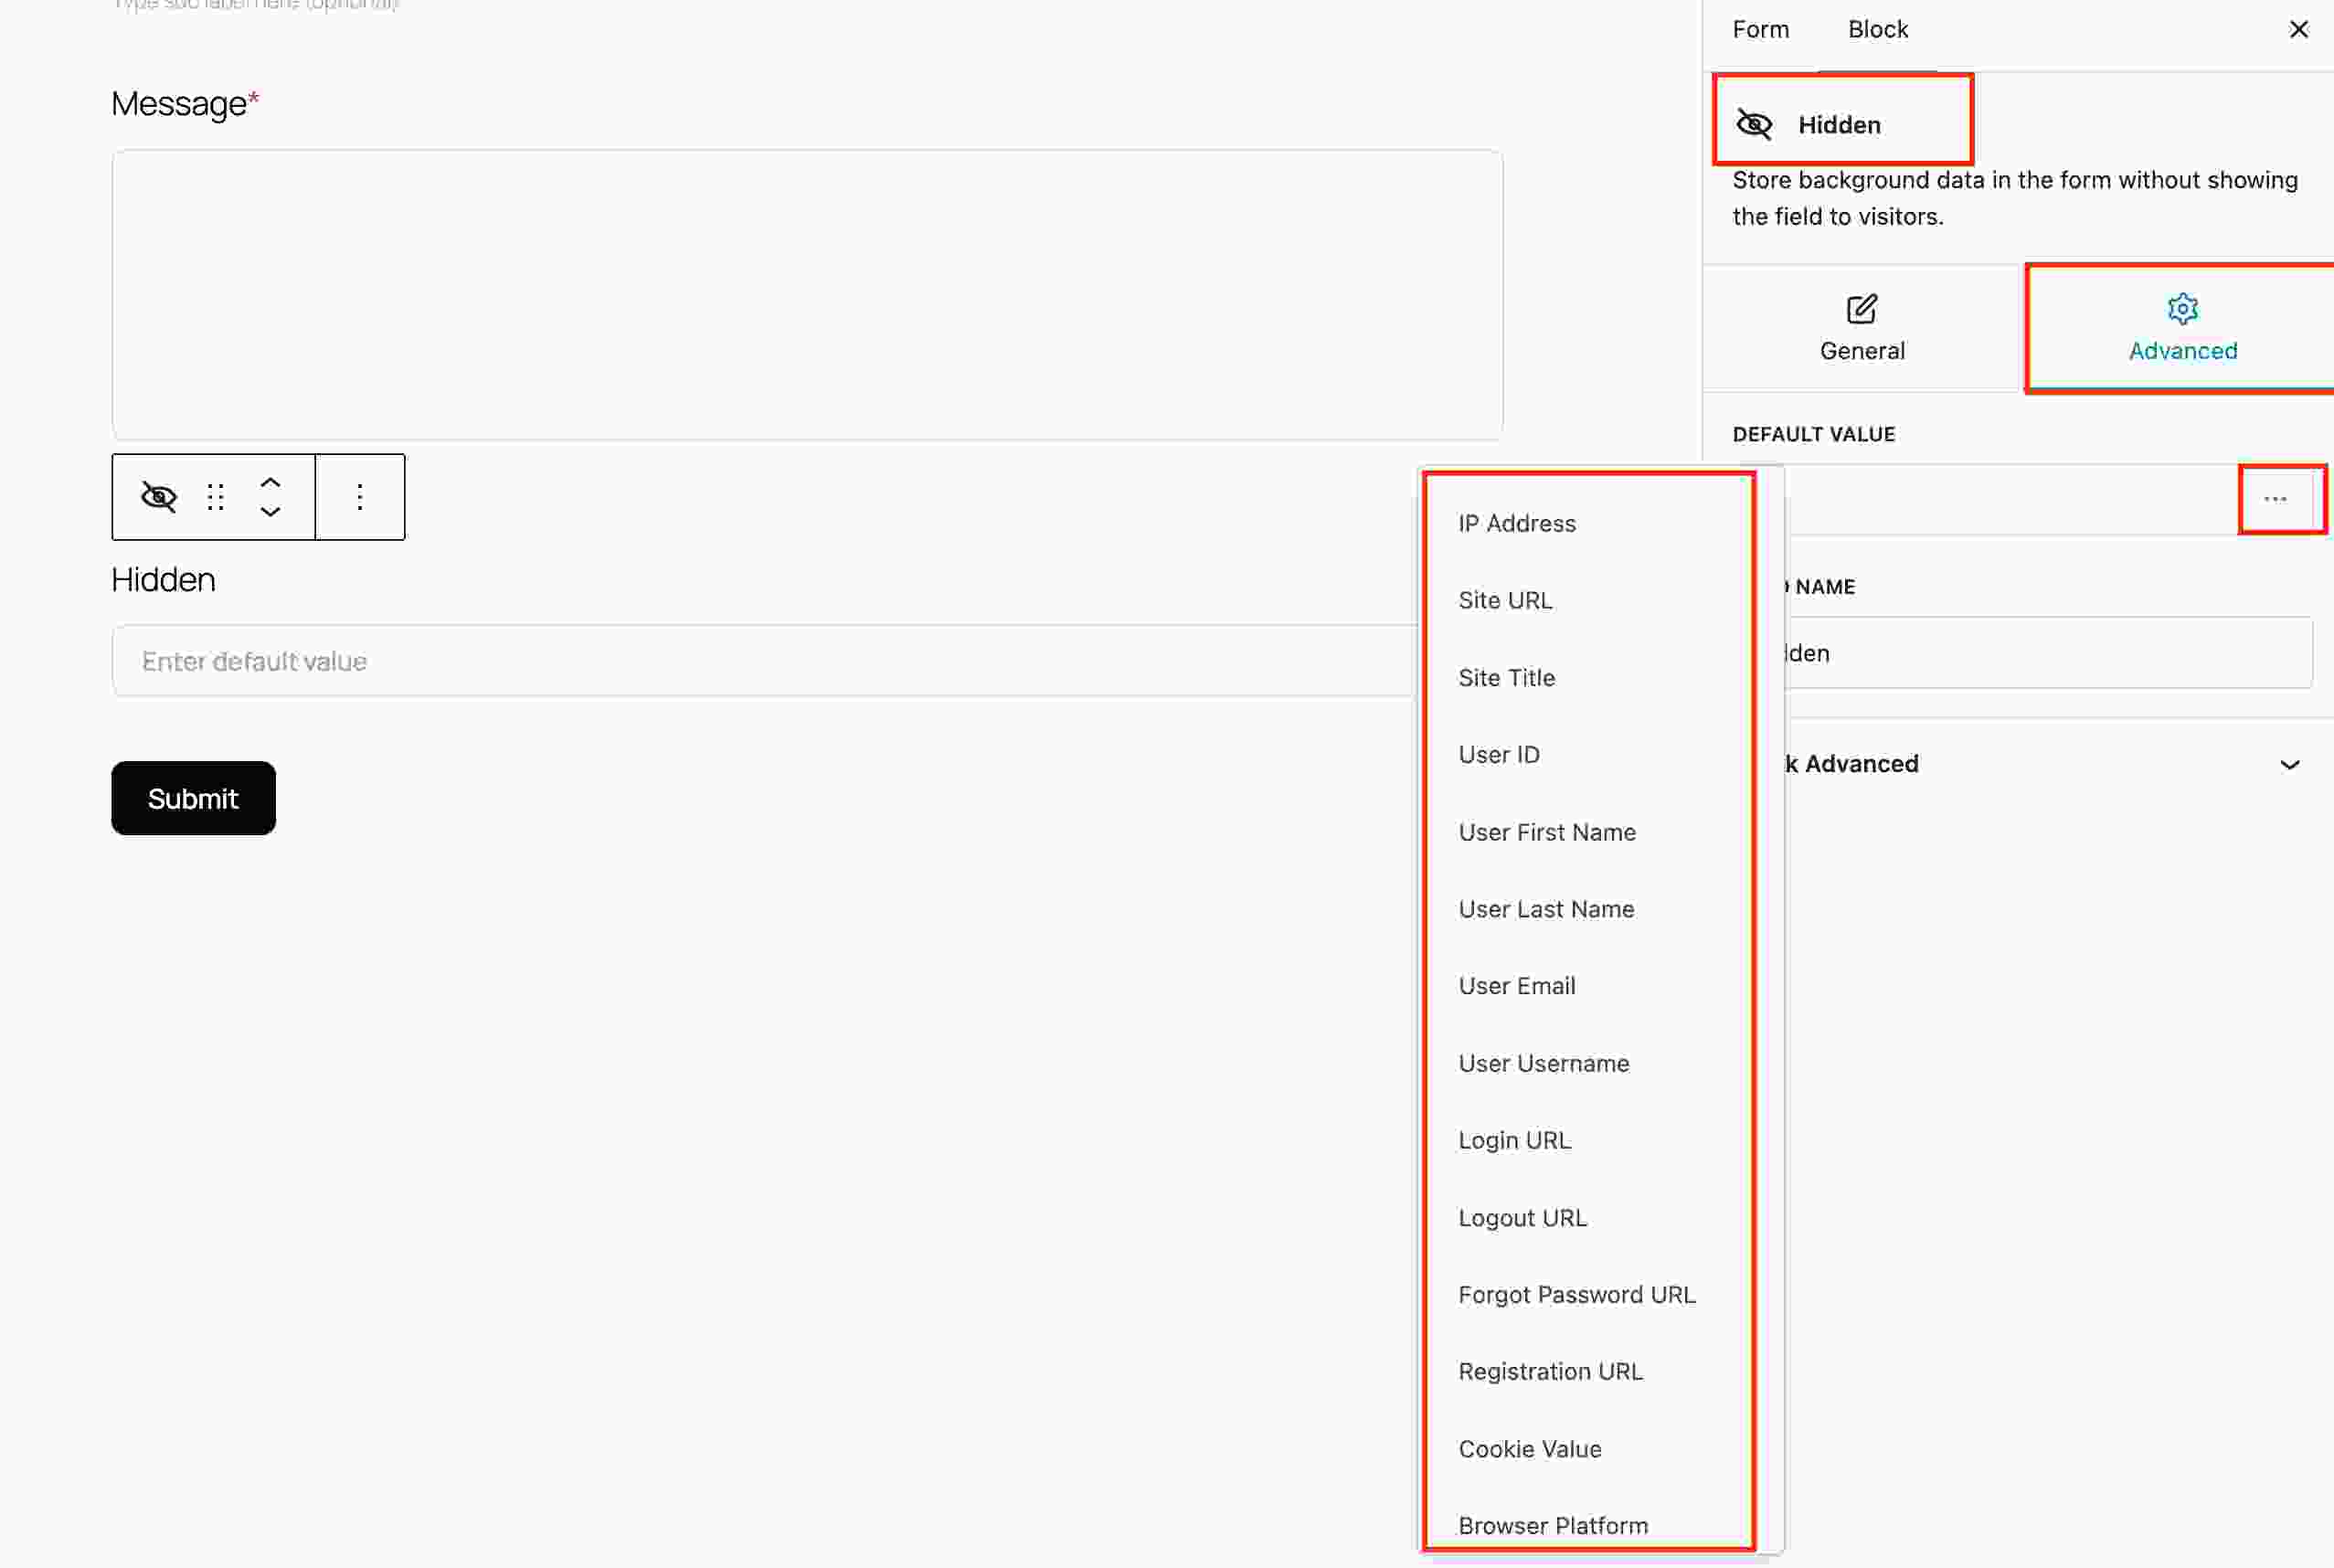Close the settings sidebar
This screenshot has height=1568, width=2334.
pos(2299,29)
